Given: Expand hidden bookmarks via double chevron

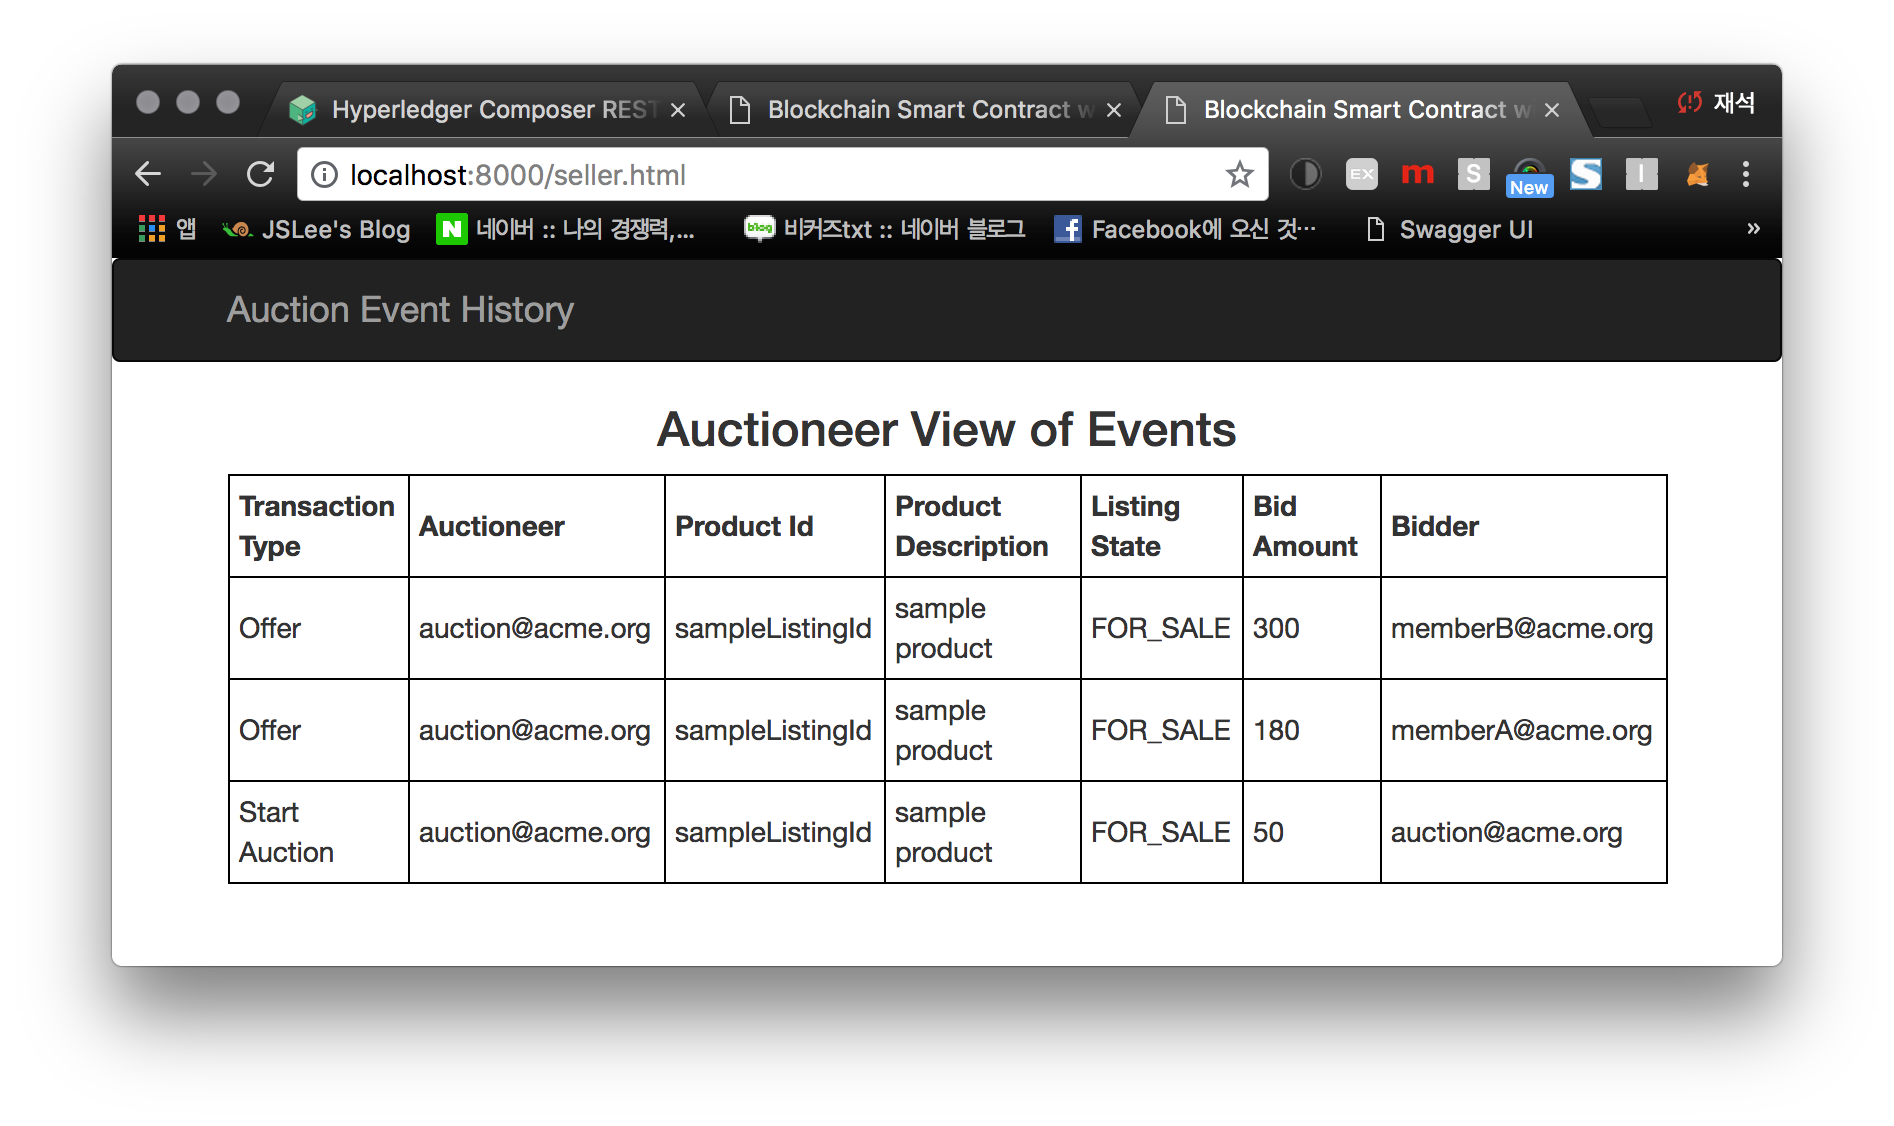Looking at the screenshot, I should (x=1753, y=229).
